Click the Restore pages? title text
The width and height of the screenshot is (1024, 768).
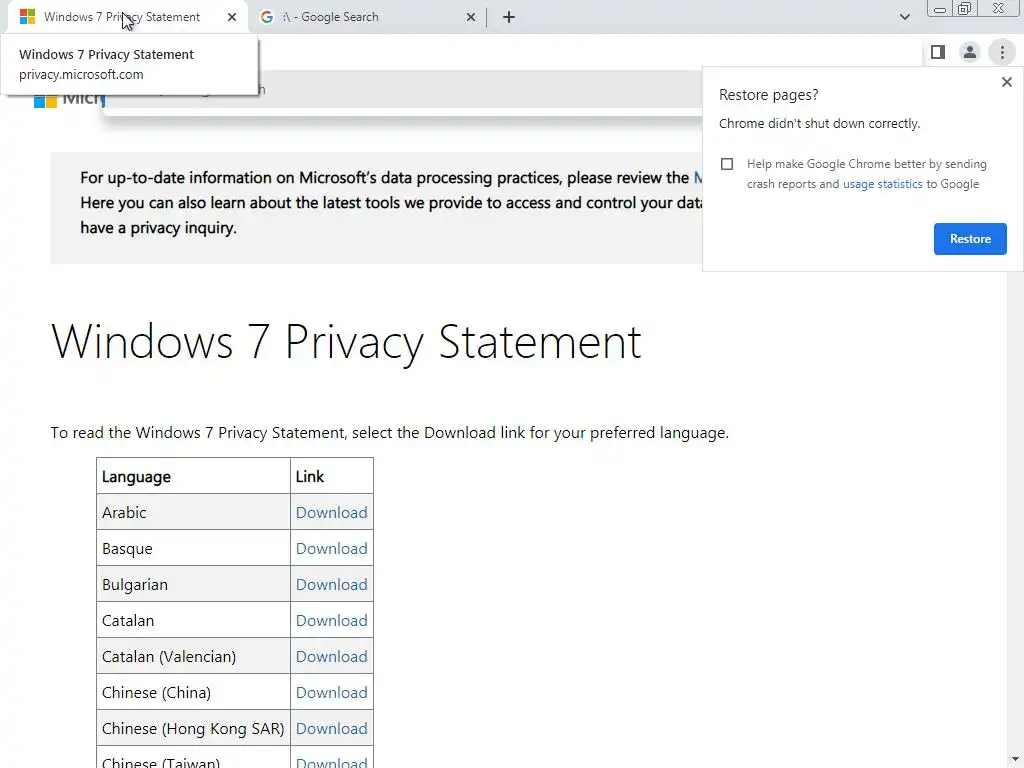coord(768,95)
